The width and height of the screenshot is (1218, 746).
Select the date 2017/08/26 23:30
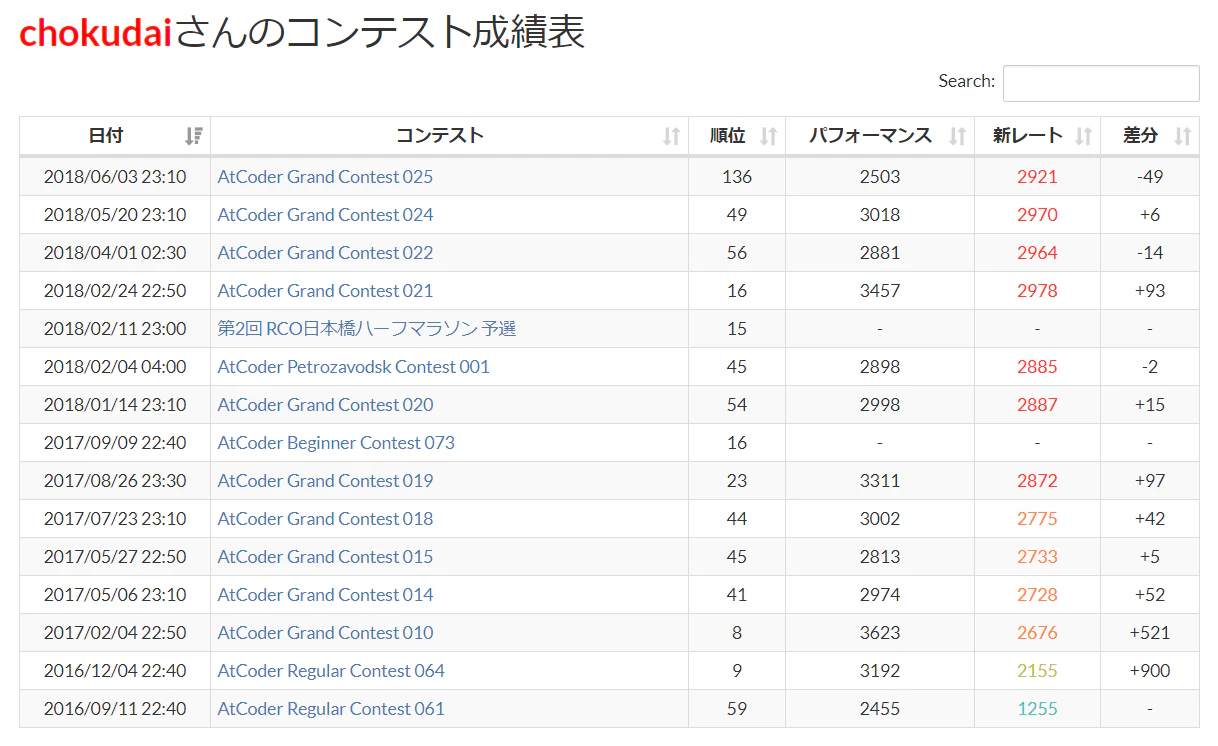tap(115, 481)
